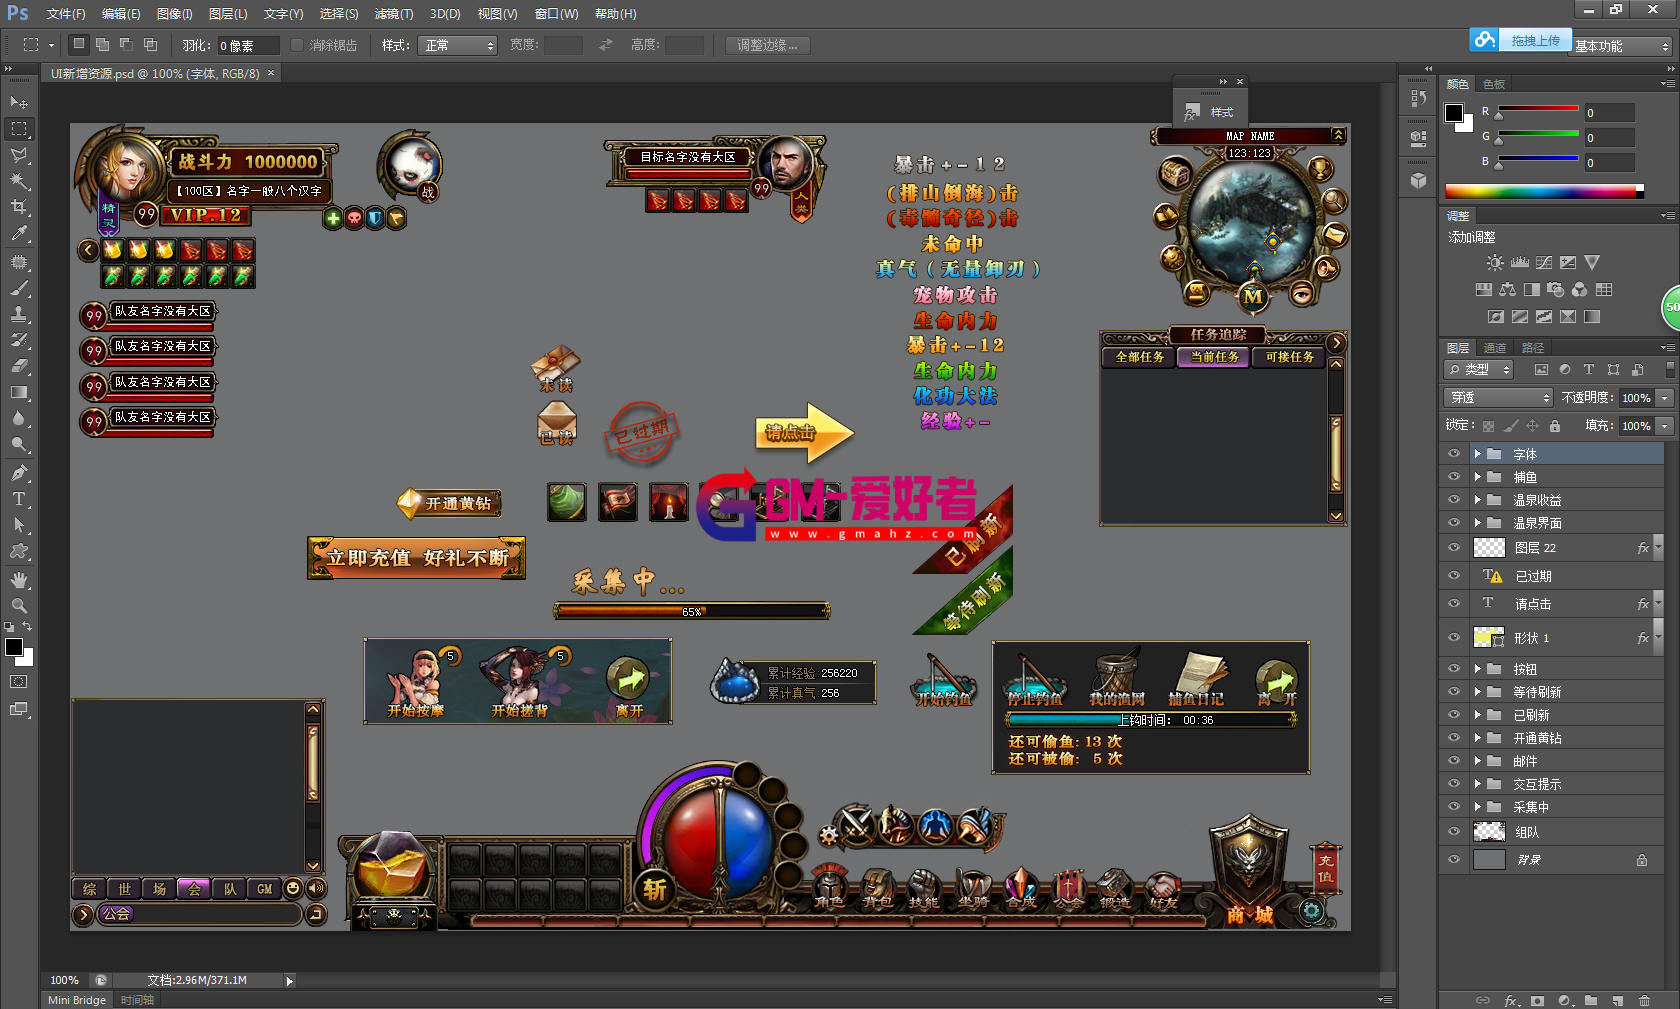
Task: Toggle visibility of 图层 22
Action: point(1454,548)
